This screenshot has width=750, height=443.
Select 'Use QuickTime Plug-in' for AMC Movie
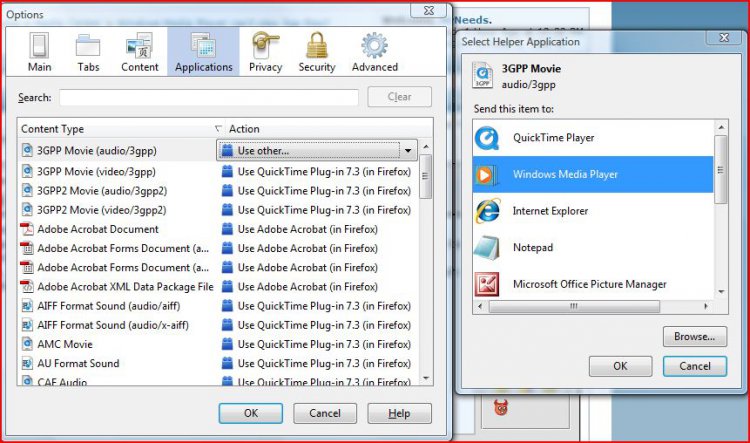click(324, 344)
